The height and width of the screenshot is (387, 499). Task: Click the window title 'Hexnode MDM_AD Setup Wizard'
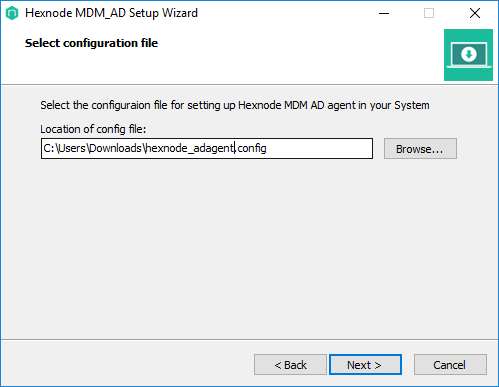(x=111, y=13)
